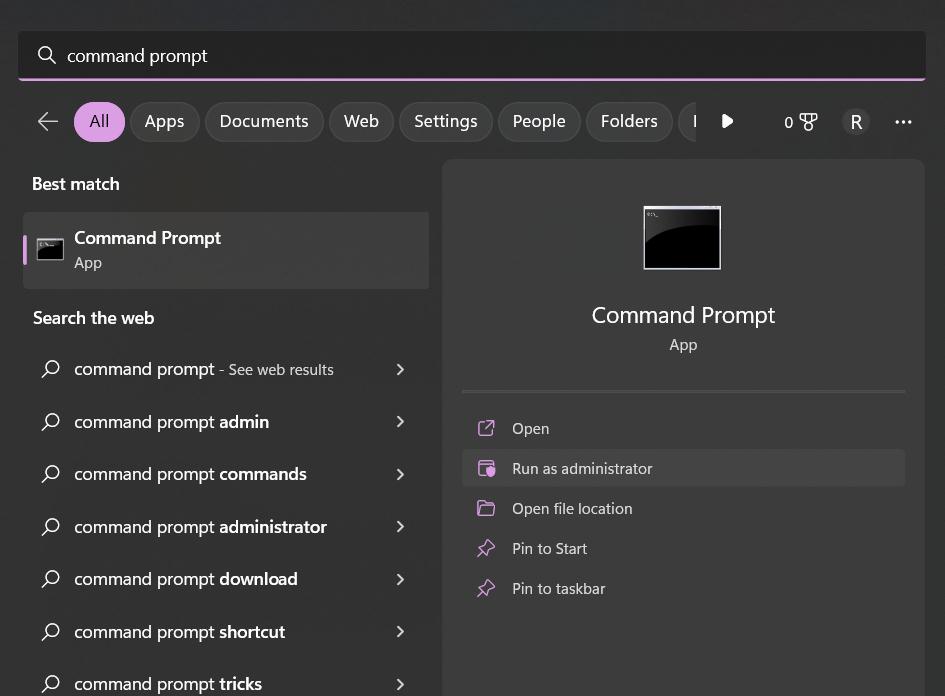Expand the 'command prompt shortcut' chevron
This screenshot has height=696, width=945.
[x=400, y=632]
